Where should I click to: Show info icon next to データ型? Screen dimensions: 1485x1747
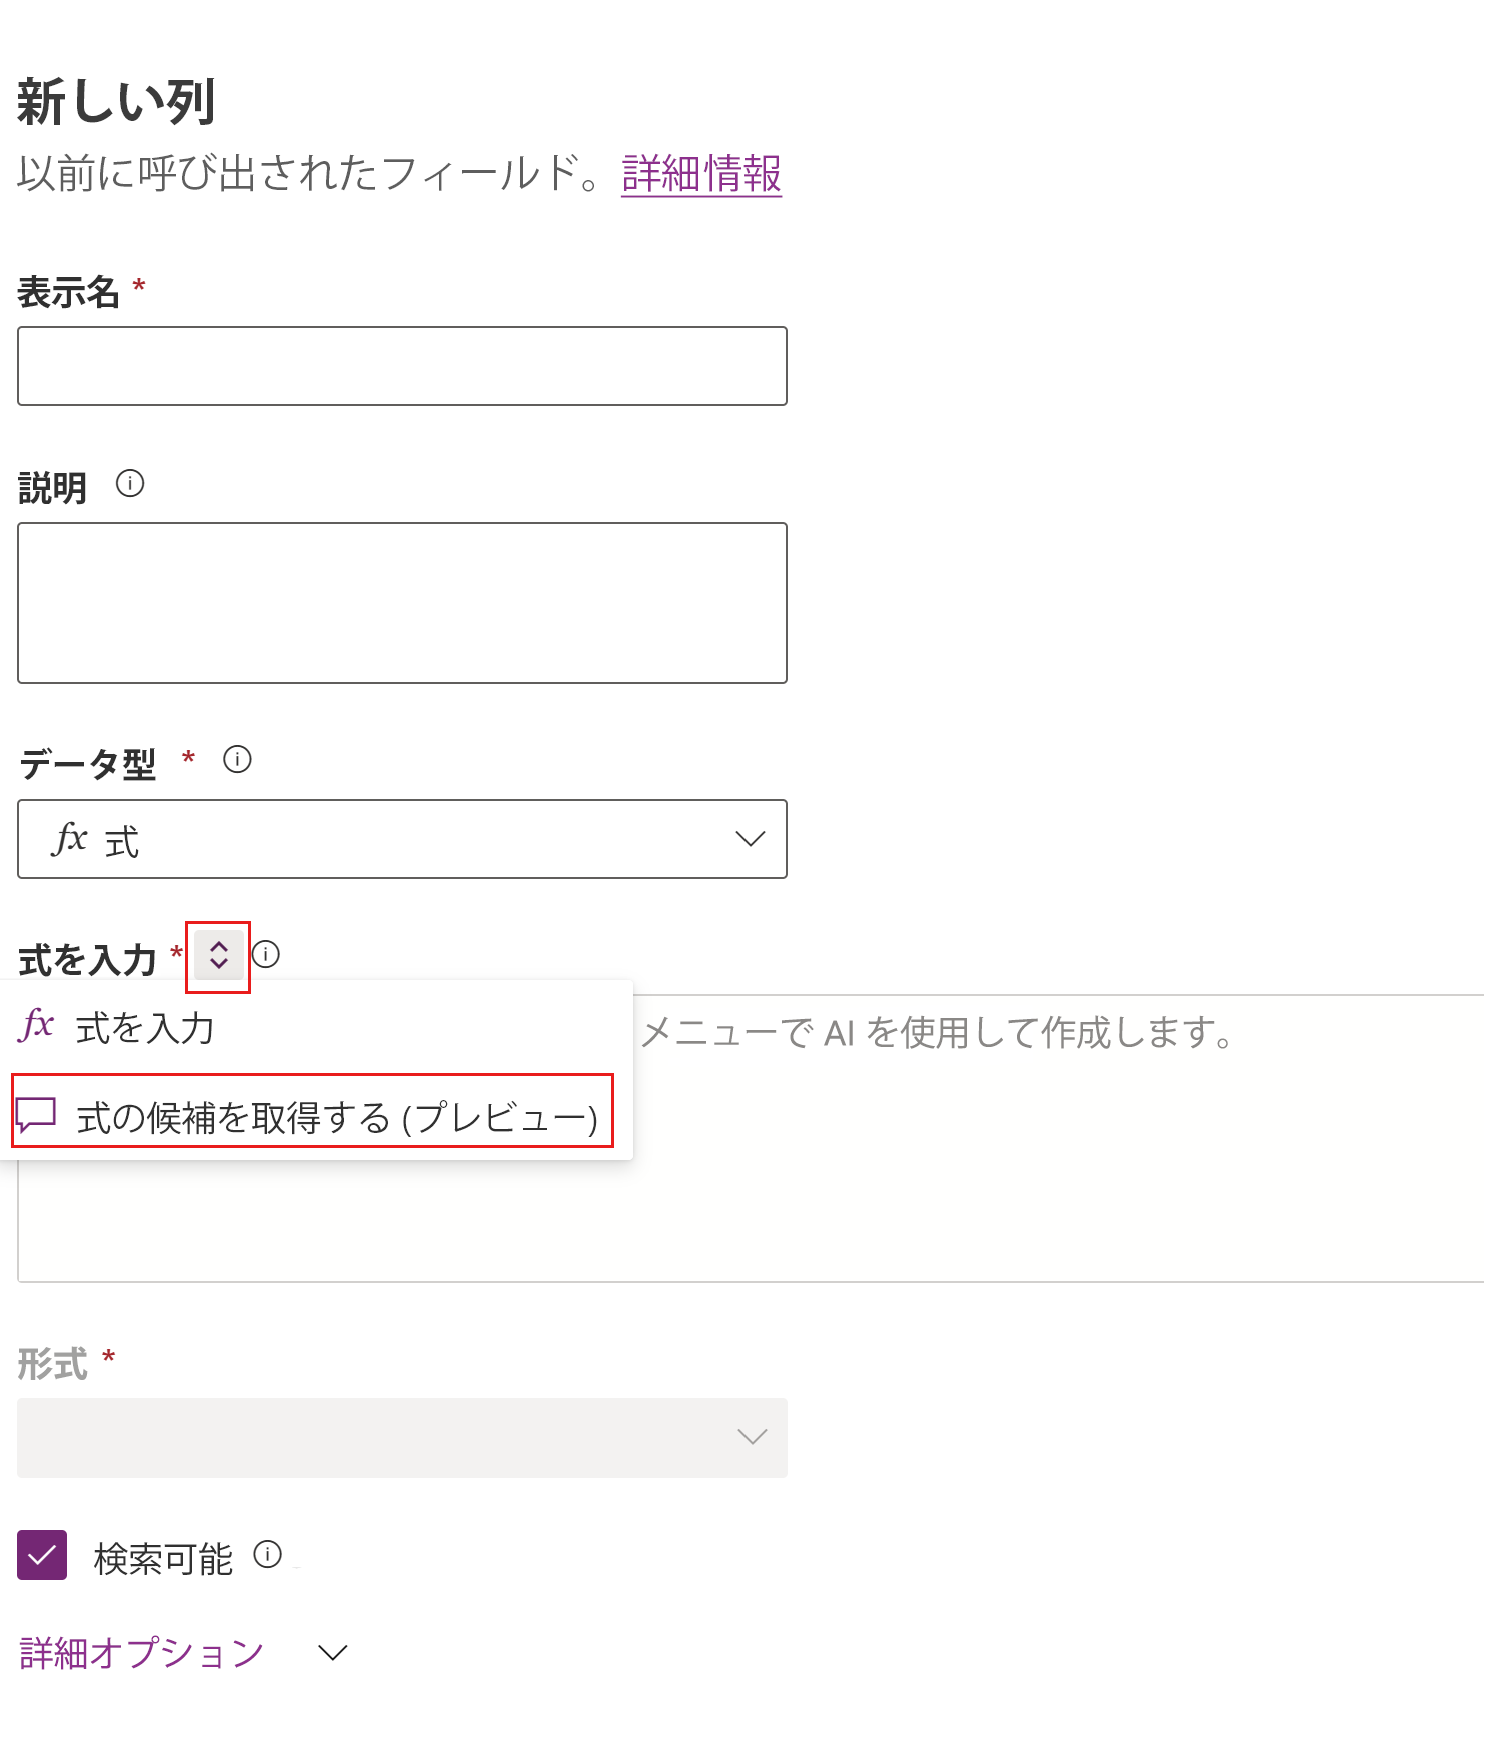237,759
